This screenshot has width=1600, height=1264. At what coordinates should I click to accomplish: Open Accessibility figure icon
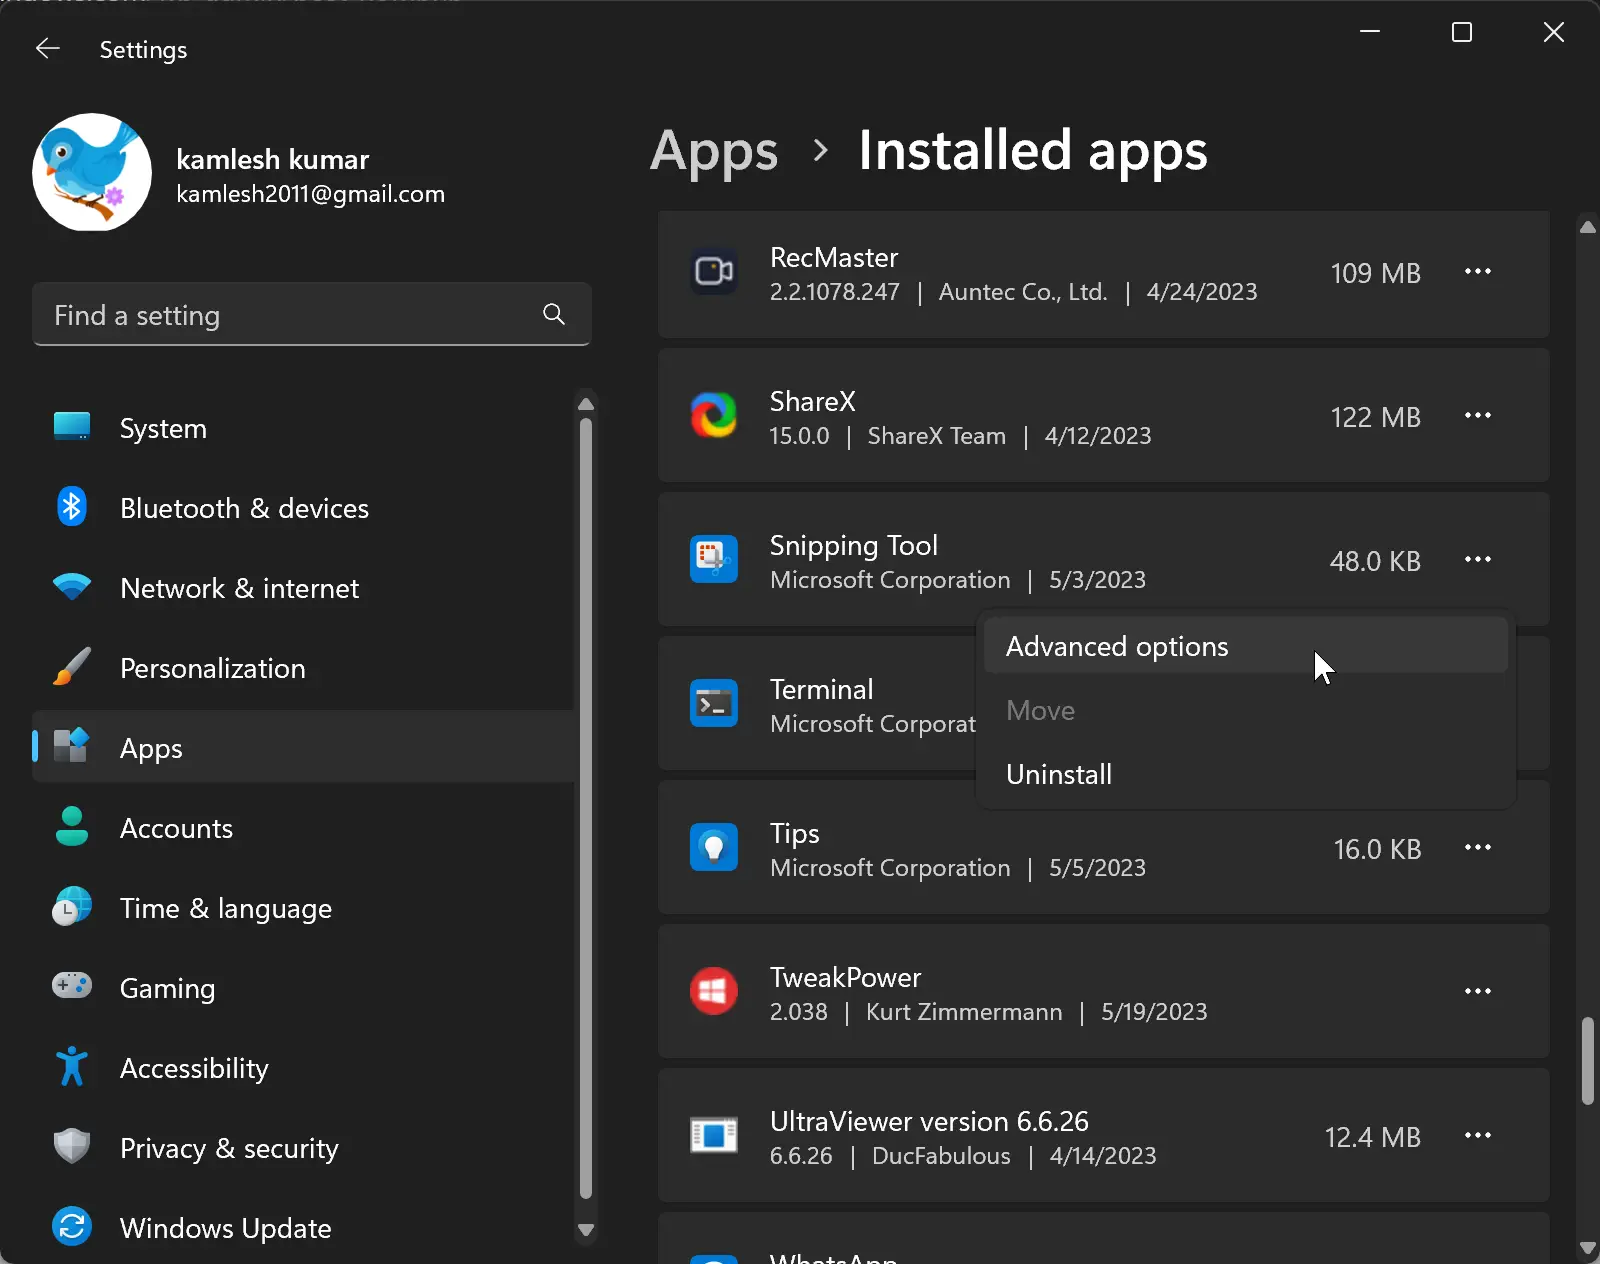coord(71,1067)
